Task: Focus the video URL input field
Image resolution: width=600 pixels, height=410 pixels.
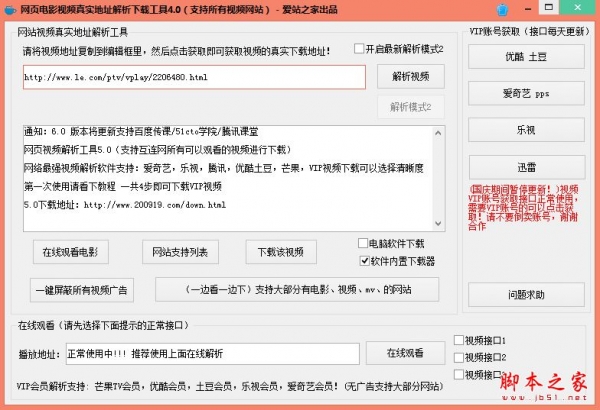Action: click(x=194, y=77)
